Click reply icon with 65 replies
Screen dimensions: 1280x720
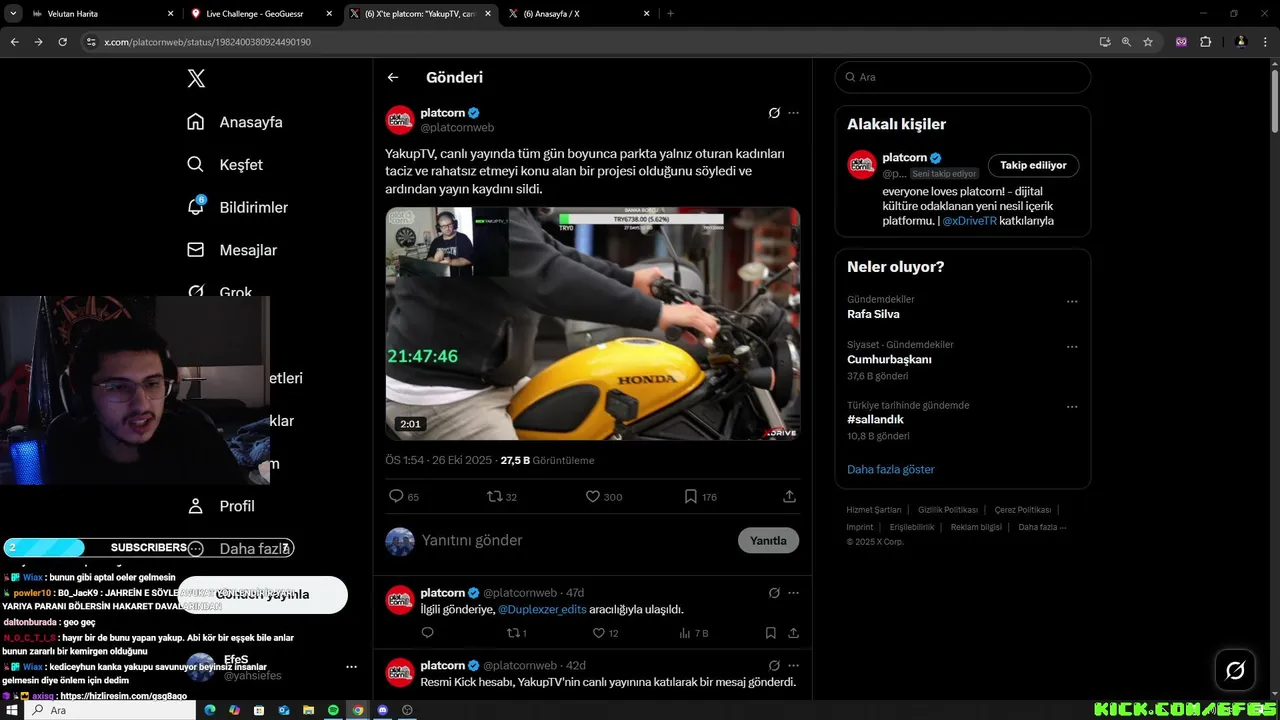(396, 496)
